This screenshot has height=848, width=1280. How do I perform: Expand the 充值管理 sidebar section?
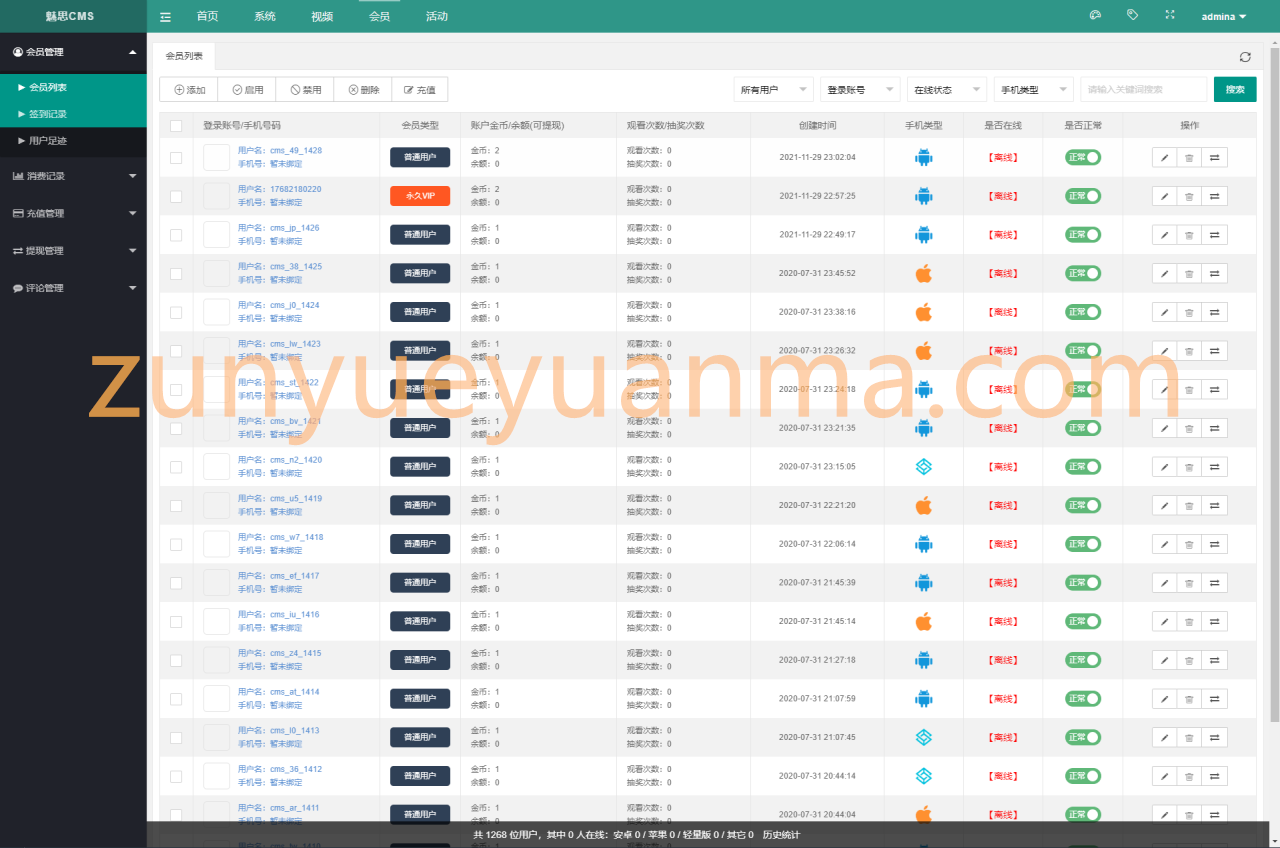coord(73,213)
